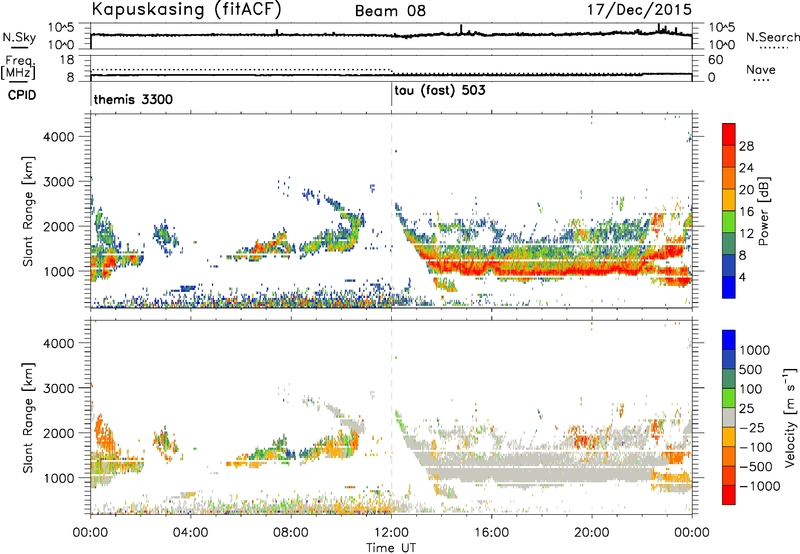Pick the dark blue top segment of Velocity bar
The width and height of the screenshot is (800, 554).
729,340
